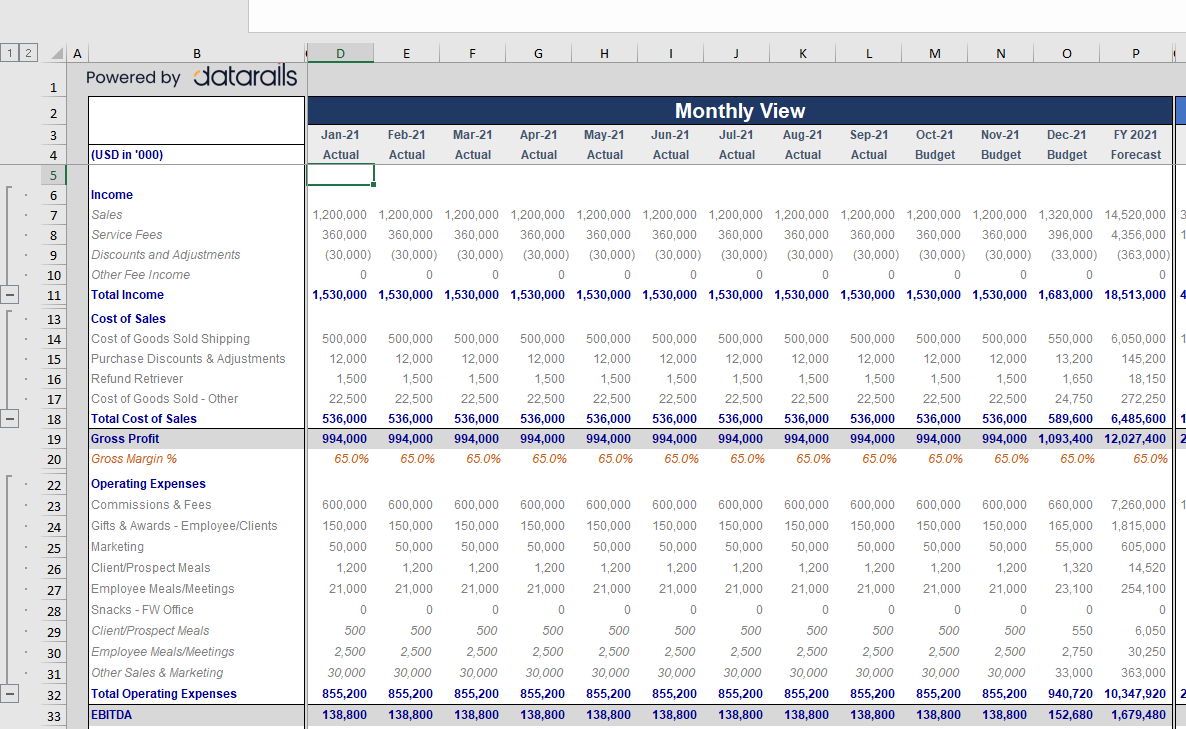Image resolution: width=1186 pixels, height=729 pixels.
Task: Click 'Cost of Goods Sold - Other' label
Action: click(164, 399)
